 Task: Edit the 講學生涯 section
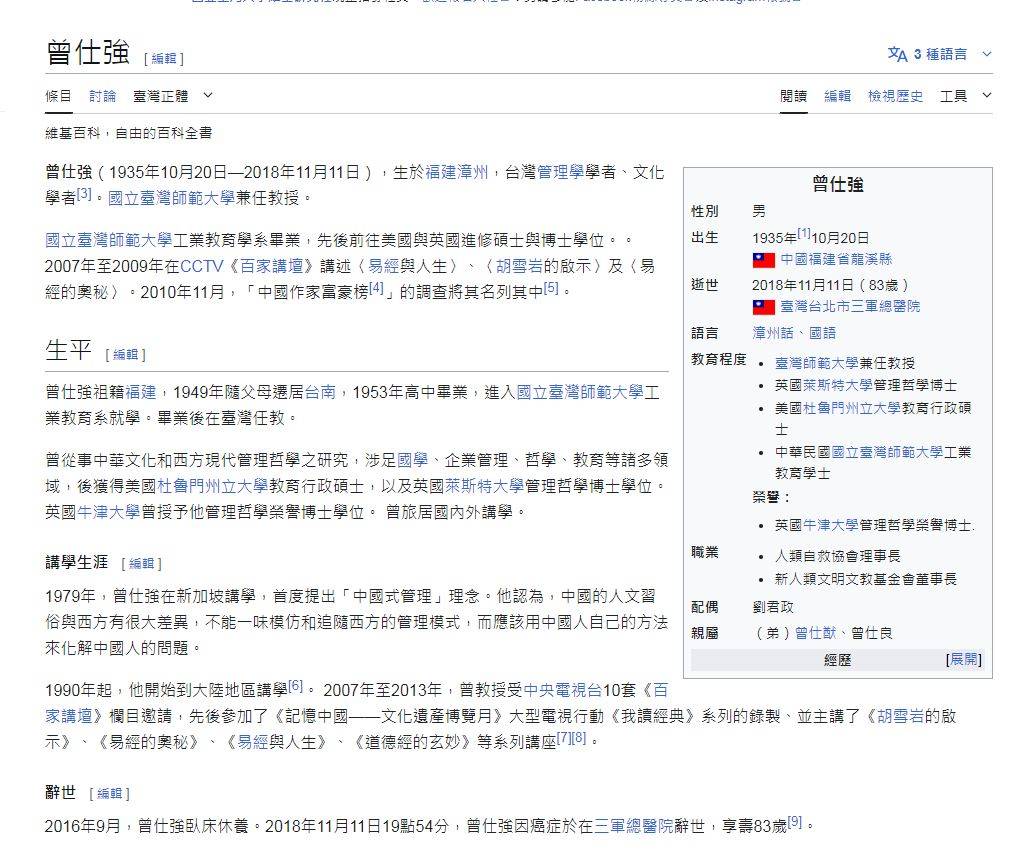[144, 564]
